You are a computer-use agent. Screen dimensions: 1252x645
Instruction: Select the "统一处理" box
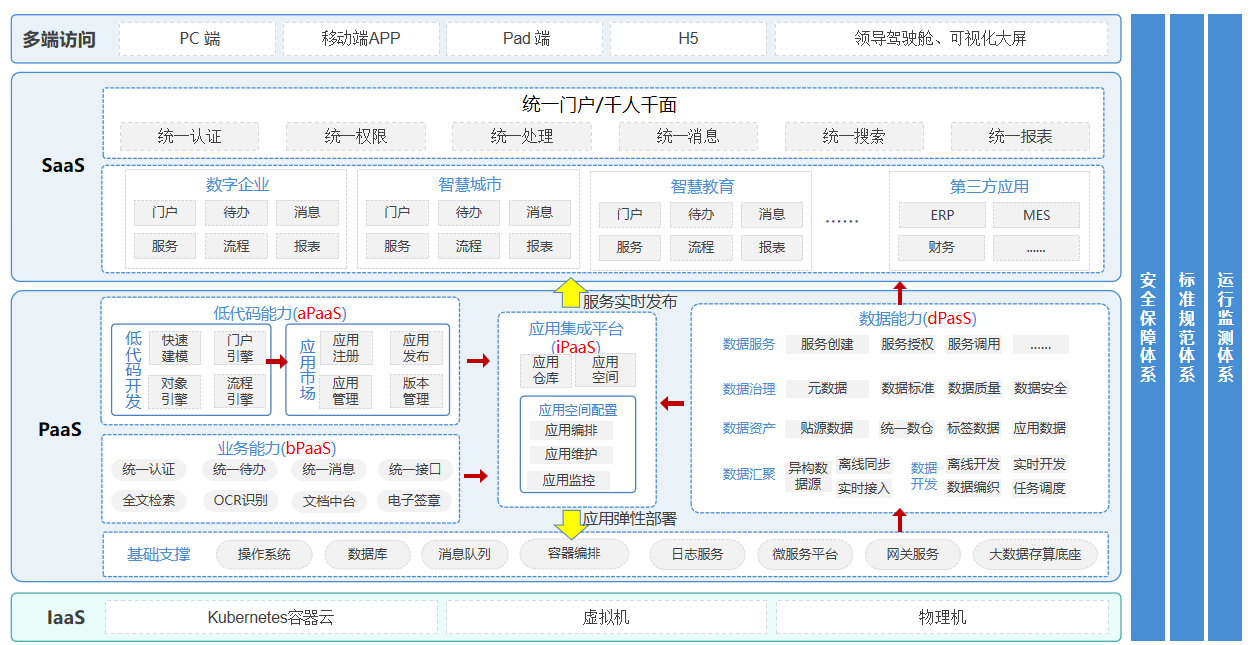point(522,136)
